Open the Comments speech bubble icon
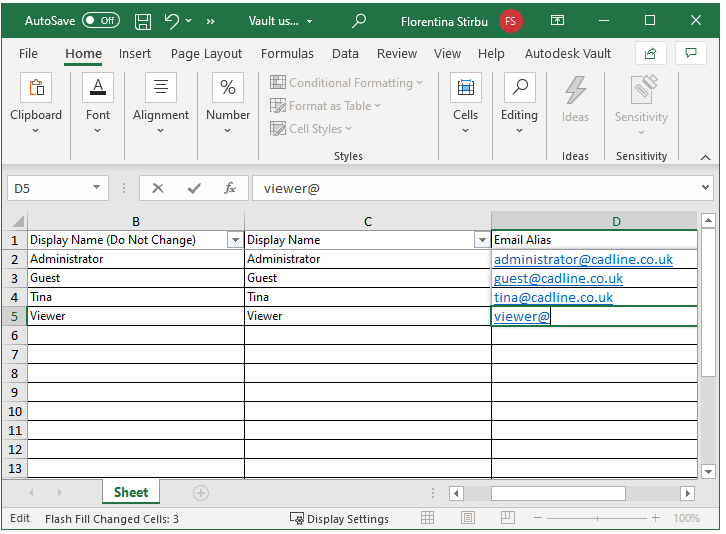This screenshot has height=534, width=726. 691,54
